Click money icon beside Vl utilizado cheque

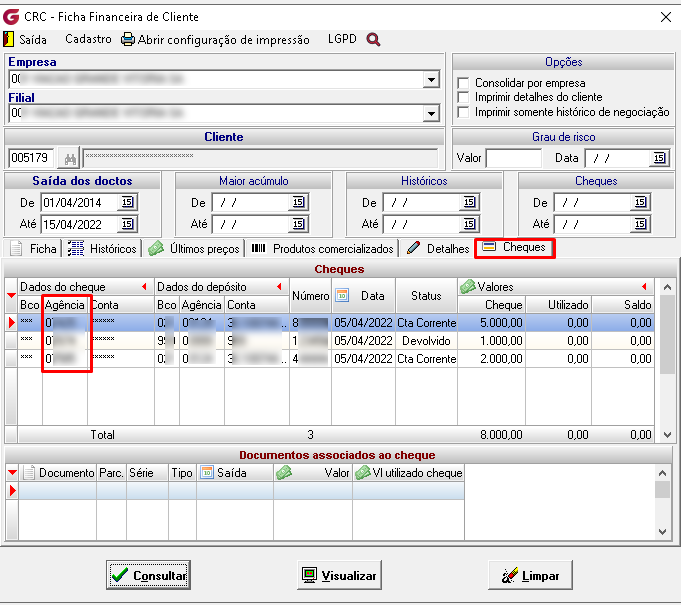tap(363, 473)
